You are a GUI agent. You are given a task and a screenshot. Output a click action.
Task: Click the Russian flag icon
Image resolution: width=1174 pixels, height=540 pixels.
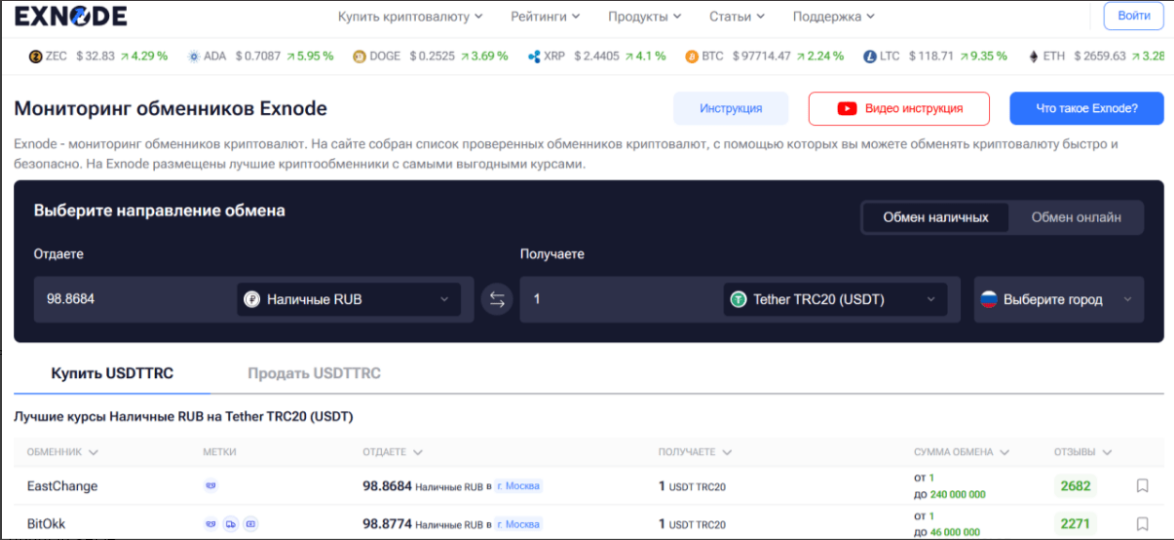pyautogui.click(x=988, y=300)
